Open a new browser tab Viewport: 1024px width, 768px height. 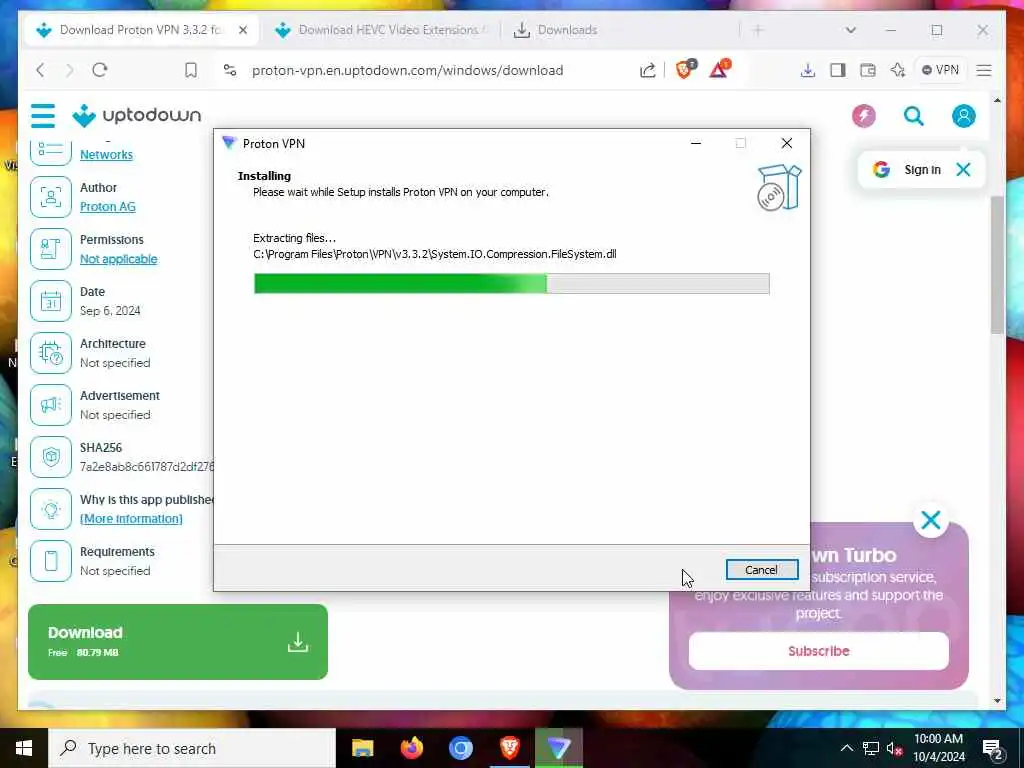758,30
